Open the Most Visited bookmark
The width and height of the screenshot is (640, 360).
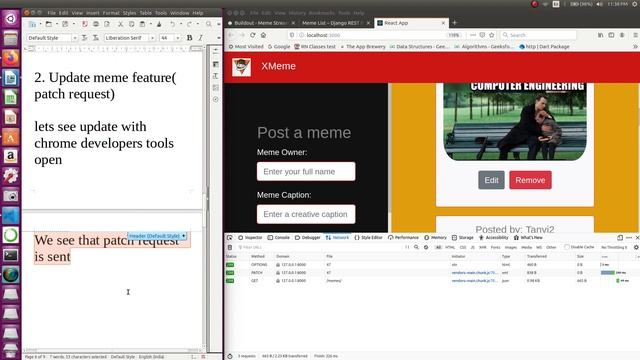[x=246, y=47]
